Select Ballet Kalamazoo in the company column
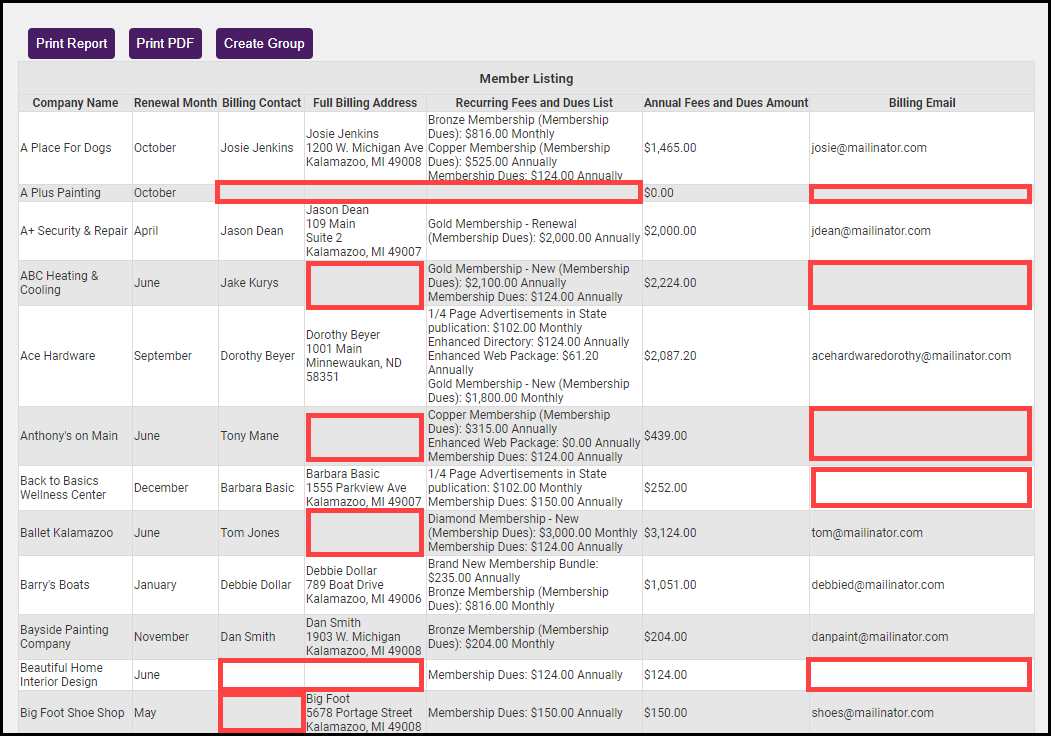Viewport: 1051px width, 736px height. pos(67,533)
